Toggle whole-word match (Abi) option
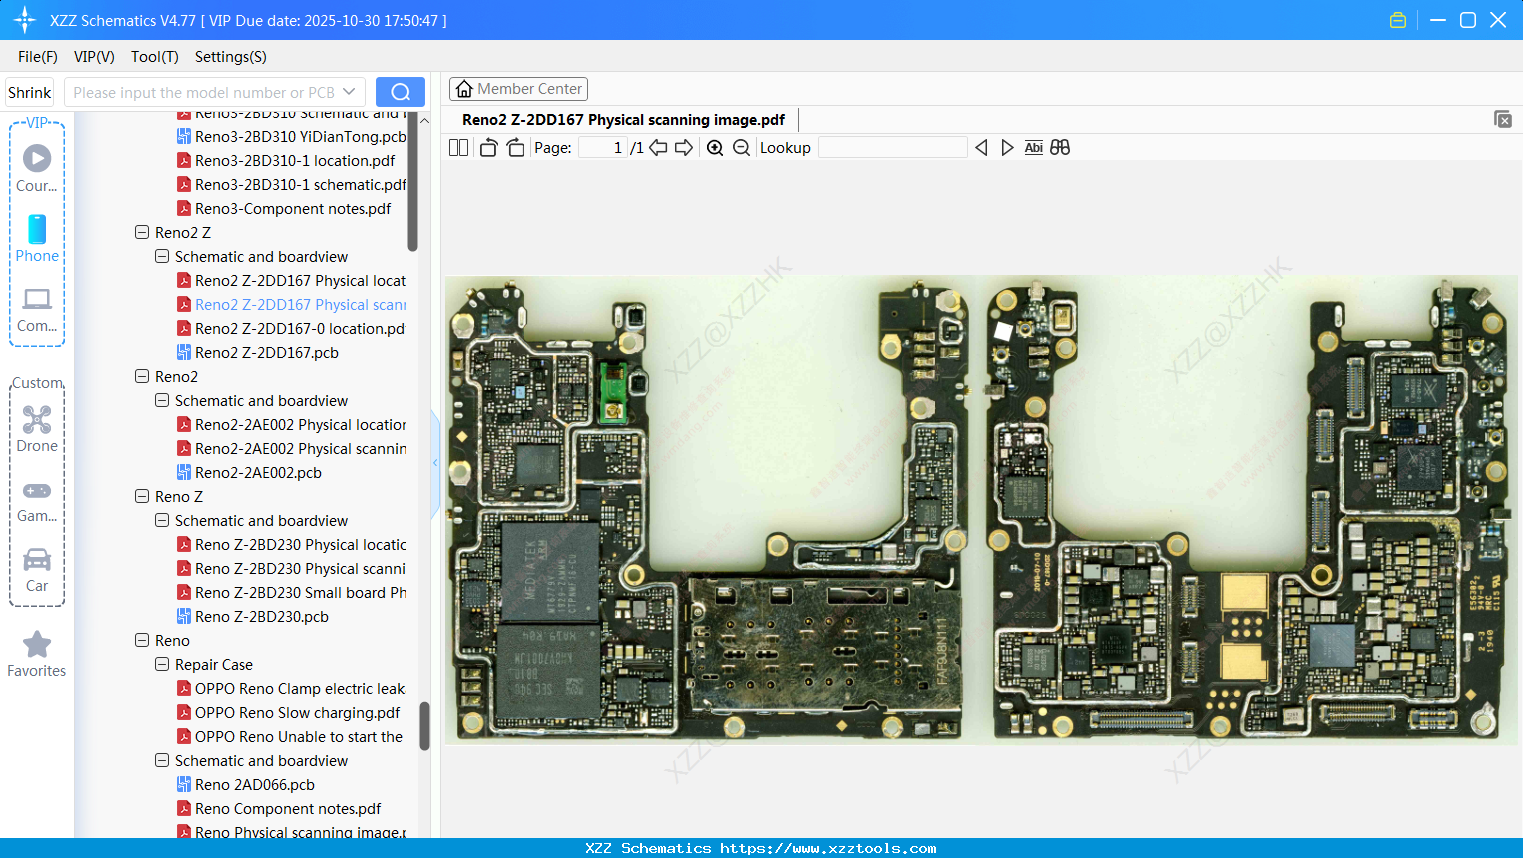Image resolution: width=1523 pixels, height=858 pixels. coord(1034,148)
